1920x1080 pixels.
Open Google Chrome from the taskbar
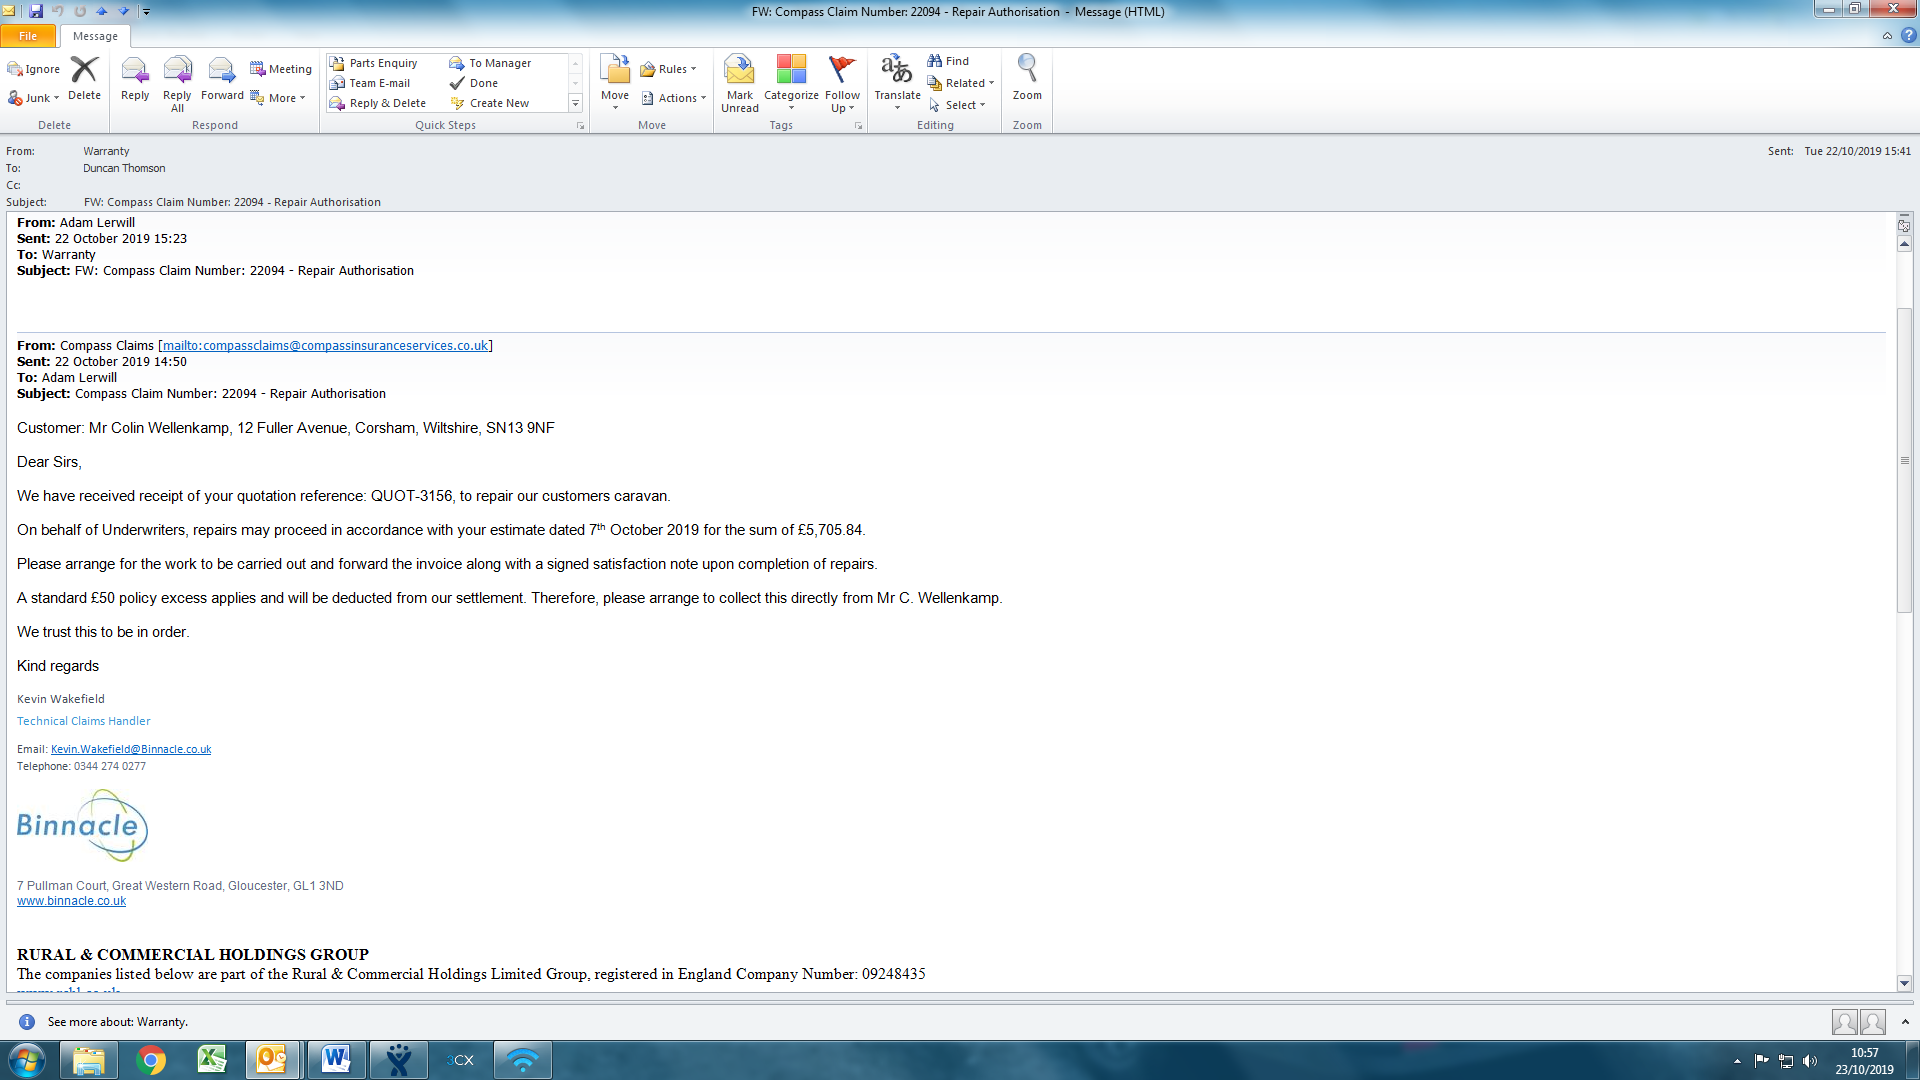coord(151,1060)
